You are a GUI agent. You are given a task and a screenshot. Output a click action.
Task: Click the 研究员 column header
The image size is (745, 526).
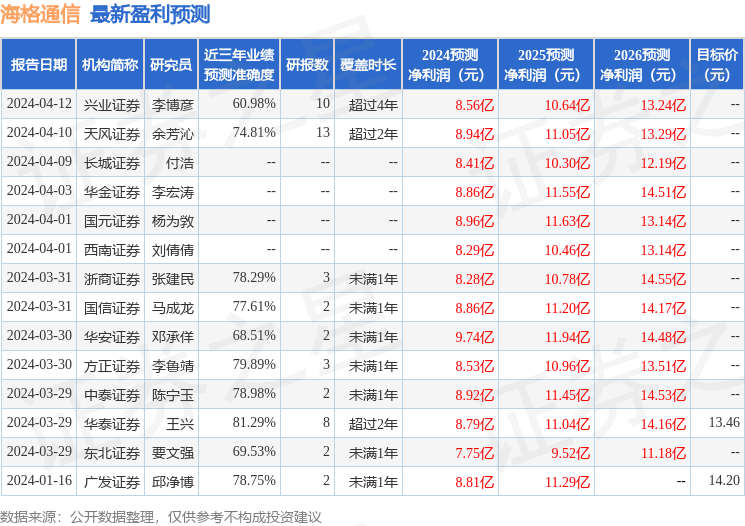click(x=171, y=65)
